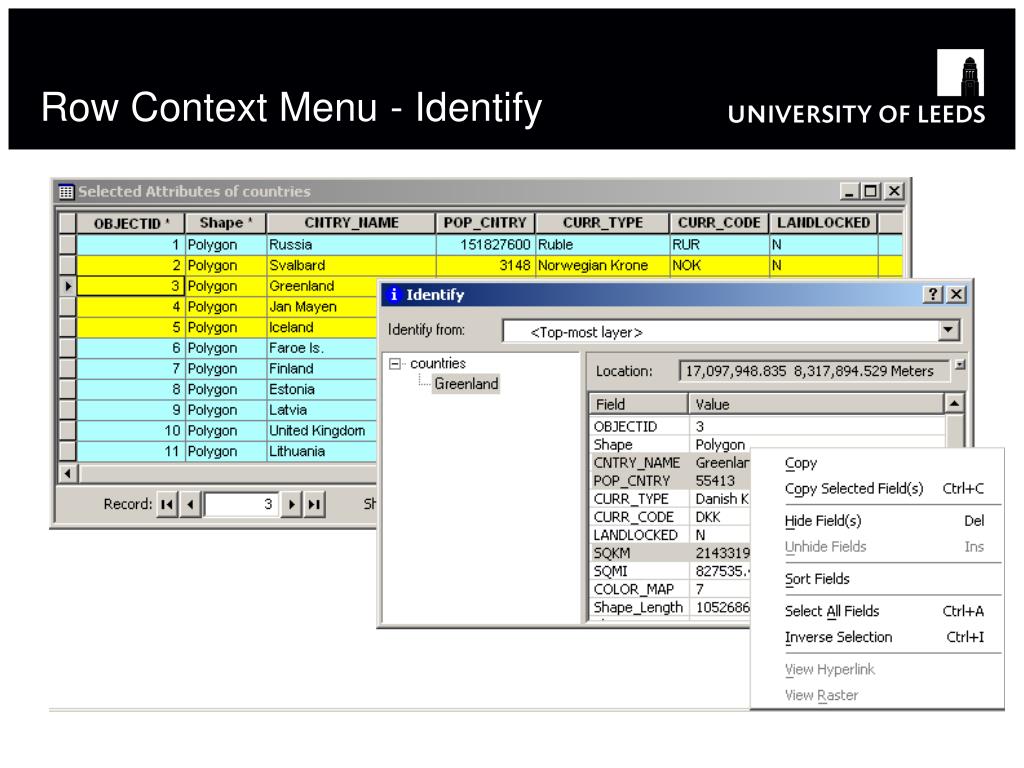The image size is (1024, 768).
Task: Select row selector for Svalbard row
Action: (67, 266)
